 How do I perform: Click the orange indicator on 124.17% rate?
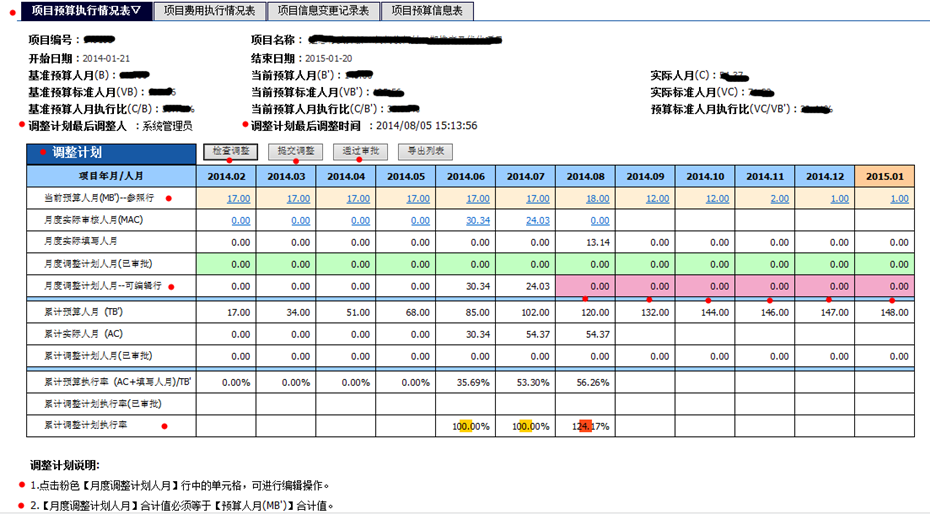coord(586,425)
